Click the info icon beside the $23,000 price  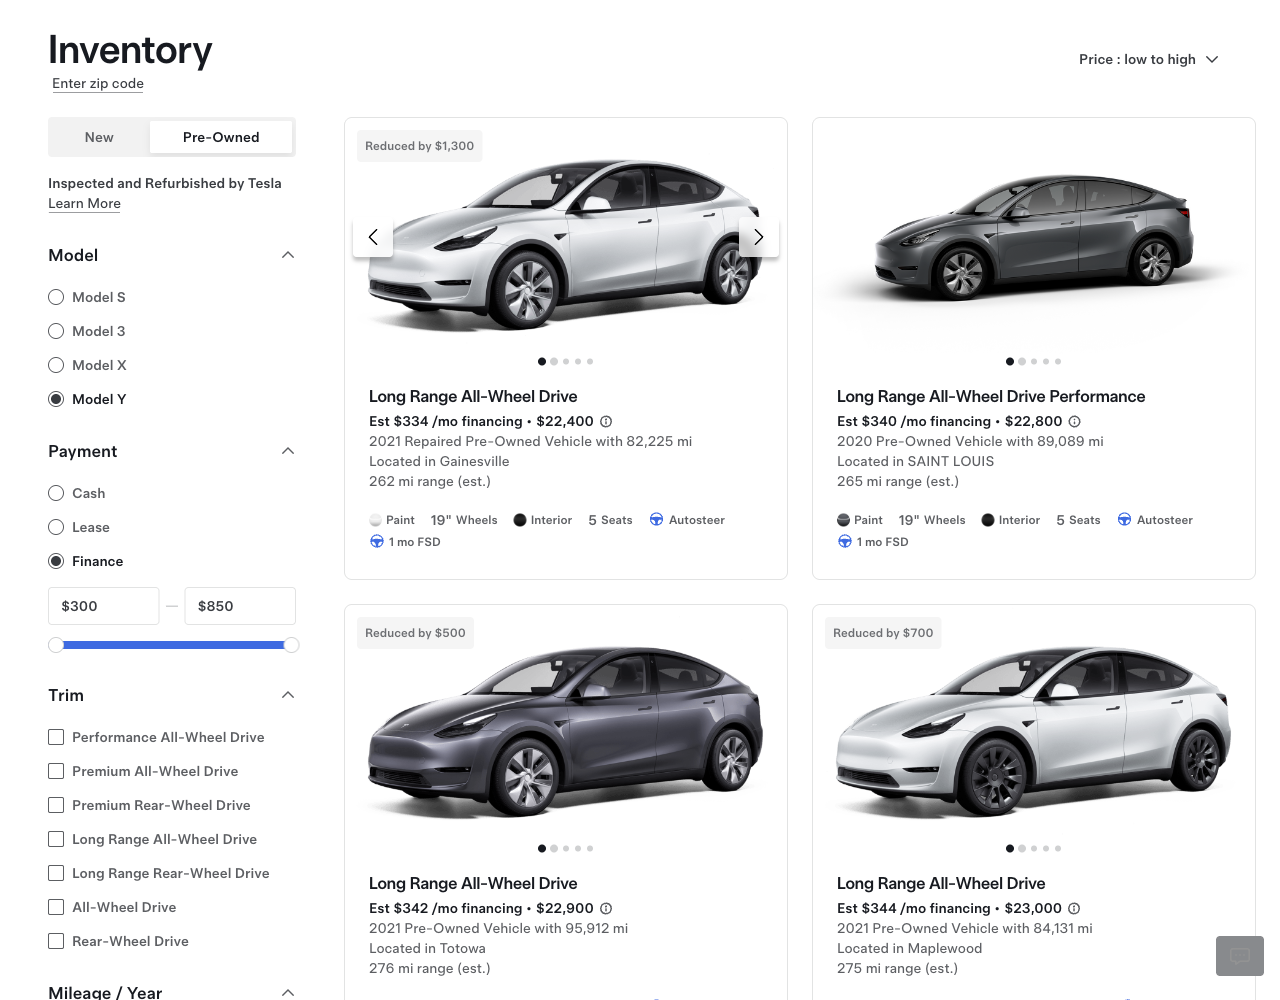[1074, 908]
